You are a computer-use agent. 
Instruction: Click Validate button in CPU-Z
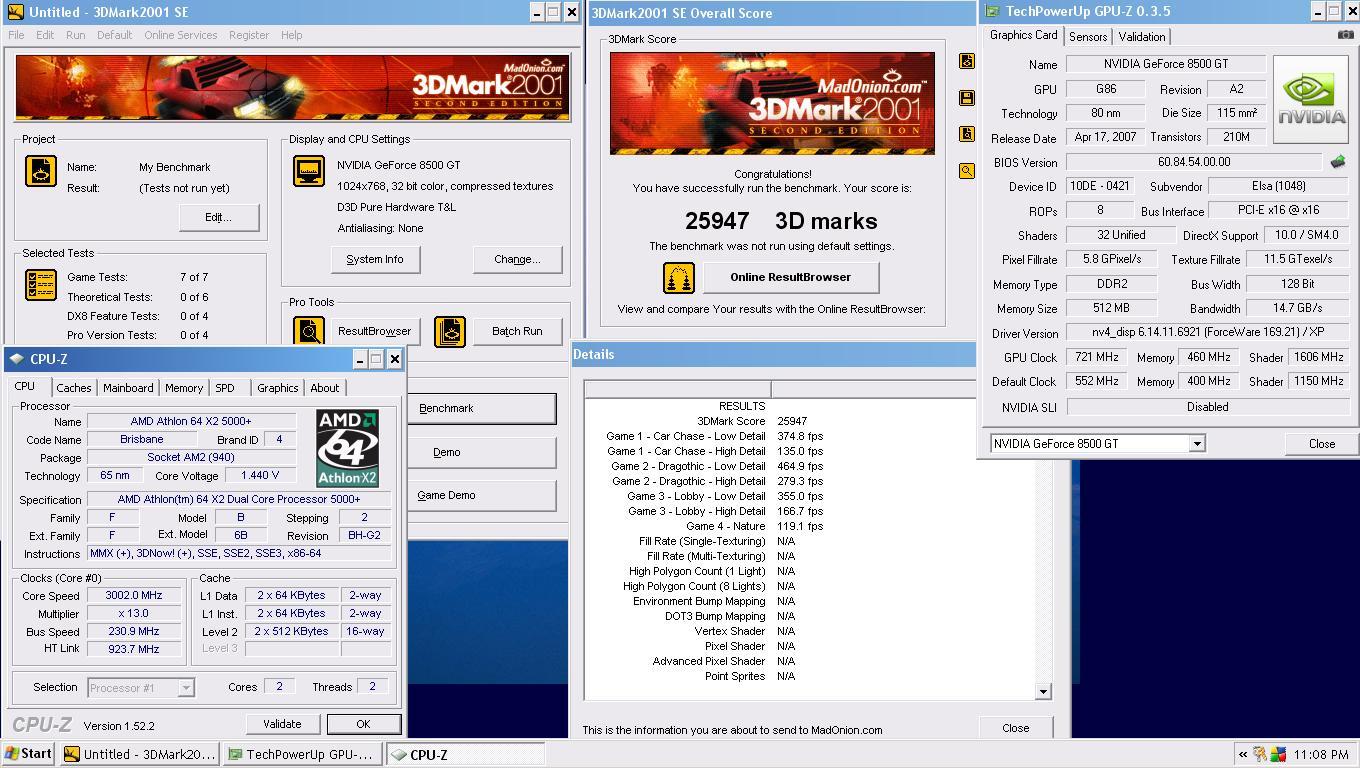pos(282,724)
